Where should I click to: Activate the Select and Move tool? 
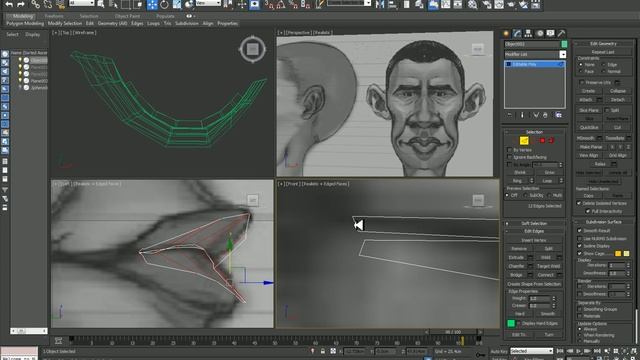pos(152,4)
